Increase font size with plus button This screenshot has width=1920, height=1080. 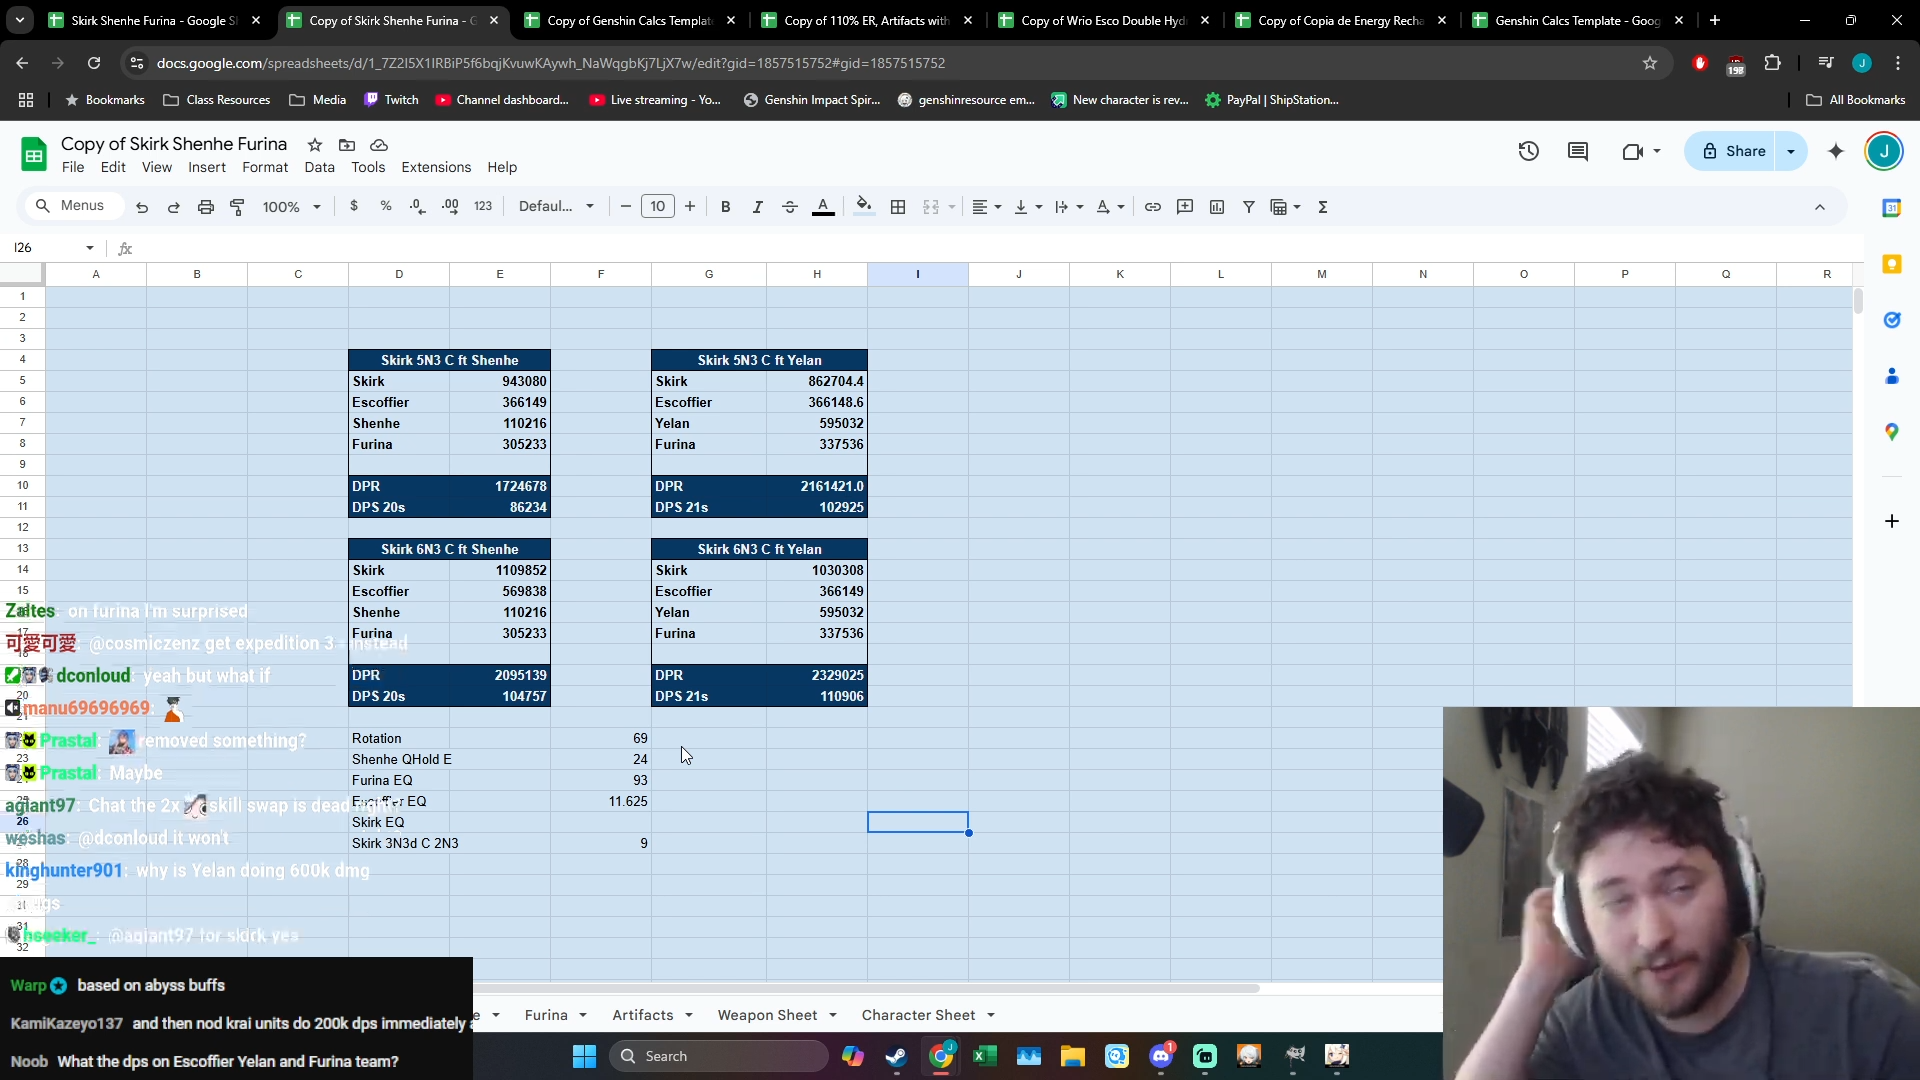click(x=690, y=206)
